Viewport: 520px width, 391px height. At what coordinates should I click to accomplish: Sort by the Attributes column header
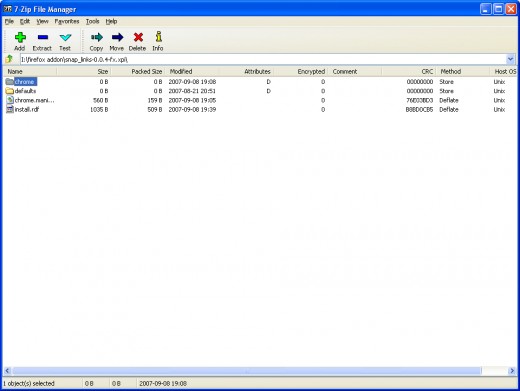click(246, 71)
